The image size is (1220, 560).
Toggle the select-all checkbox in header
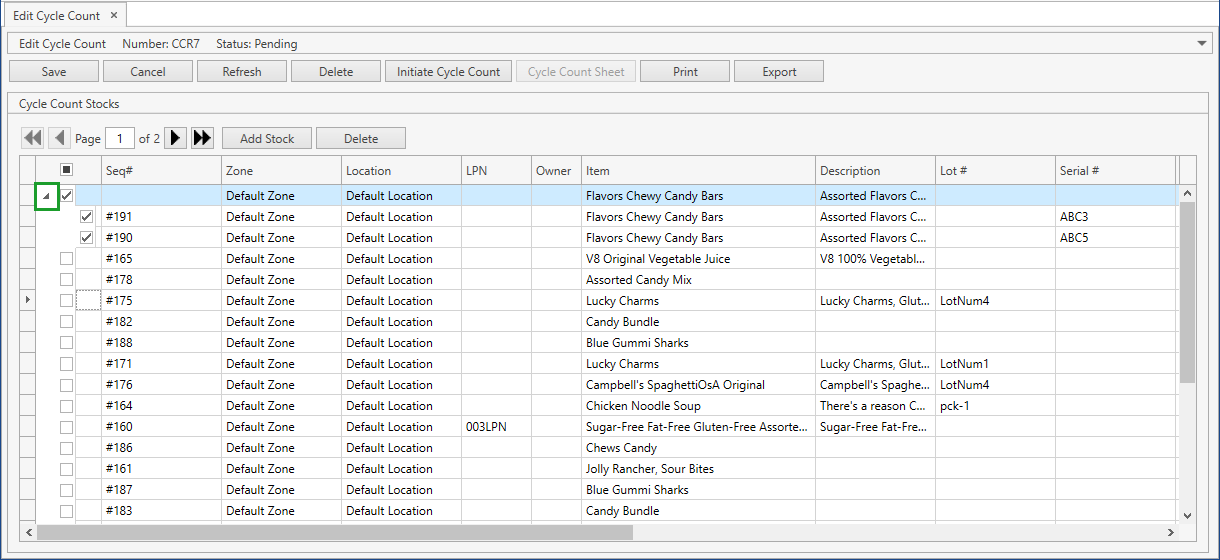point(66,170)
